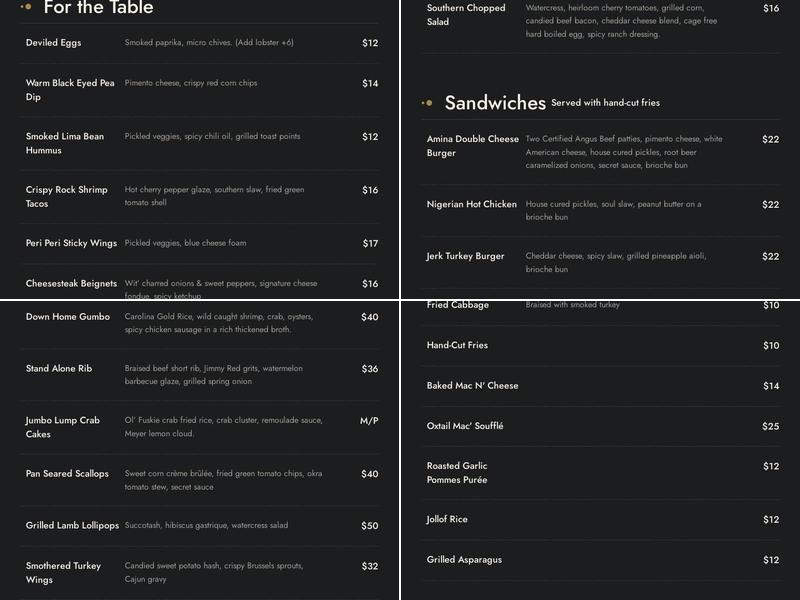Pick the Jerk Turkey Burger

tap(601, 262)
